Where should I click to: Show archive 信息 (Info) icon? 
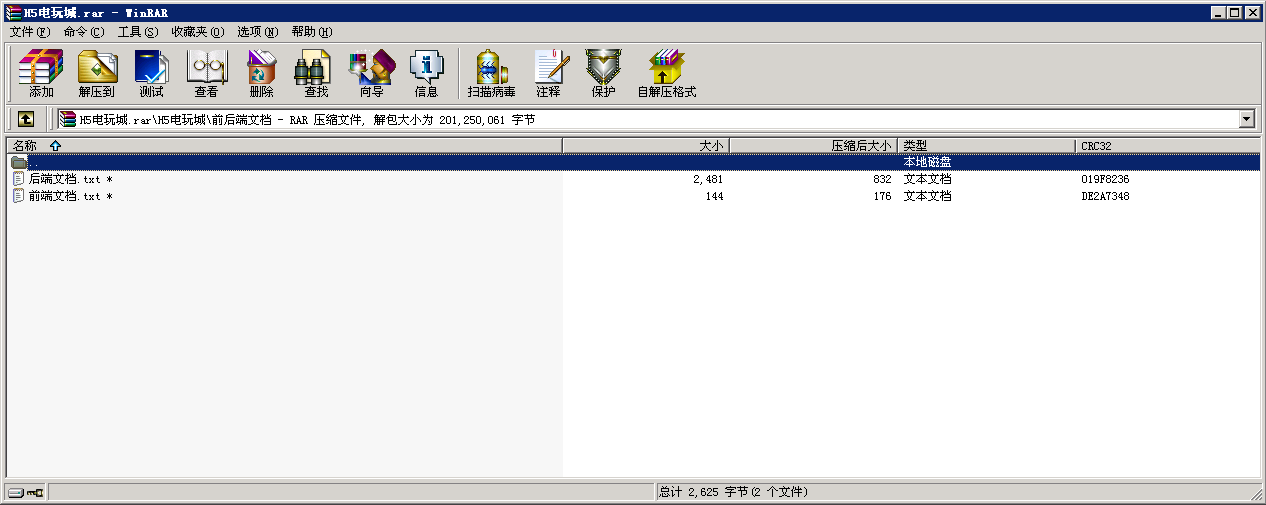click(x=426, y=73)
